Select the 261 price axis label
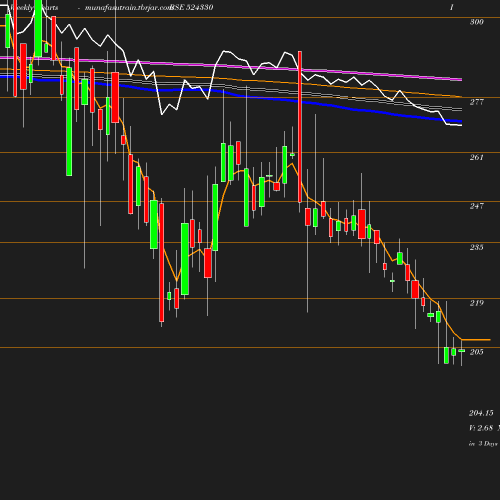Image resolution: width=500 pixels, height=500 pixels. (x=476, y=157)
